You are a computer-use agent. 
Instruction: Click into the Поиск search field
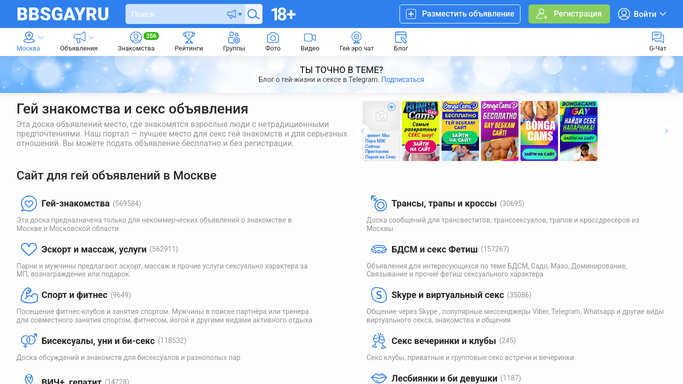tap(176, 14)
